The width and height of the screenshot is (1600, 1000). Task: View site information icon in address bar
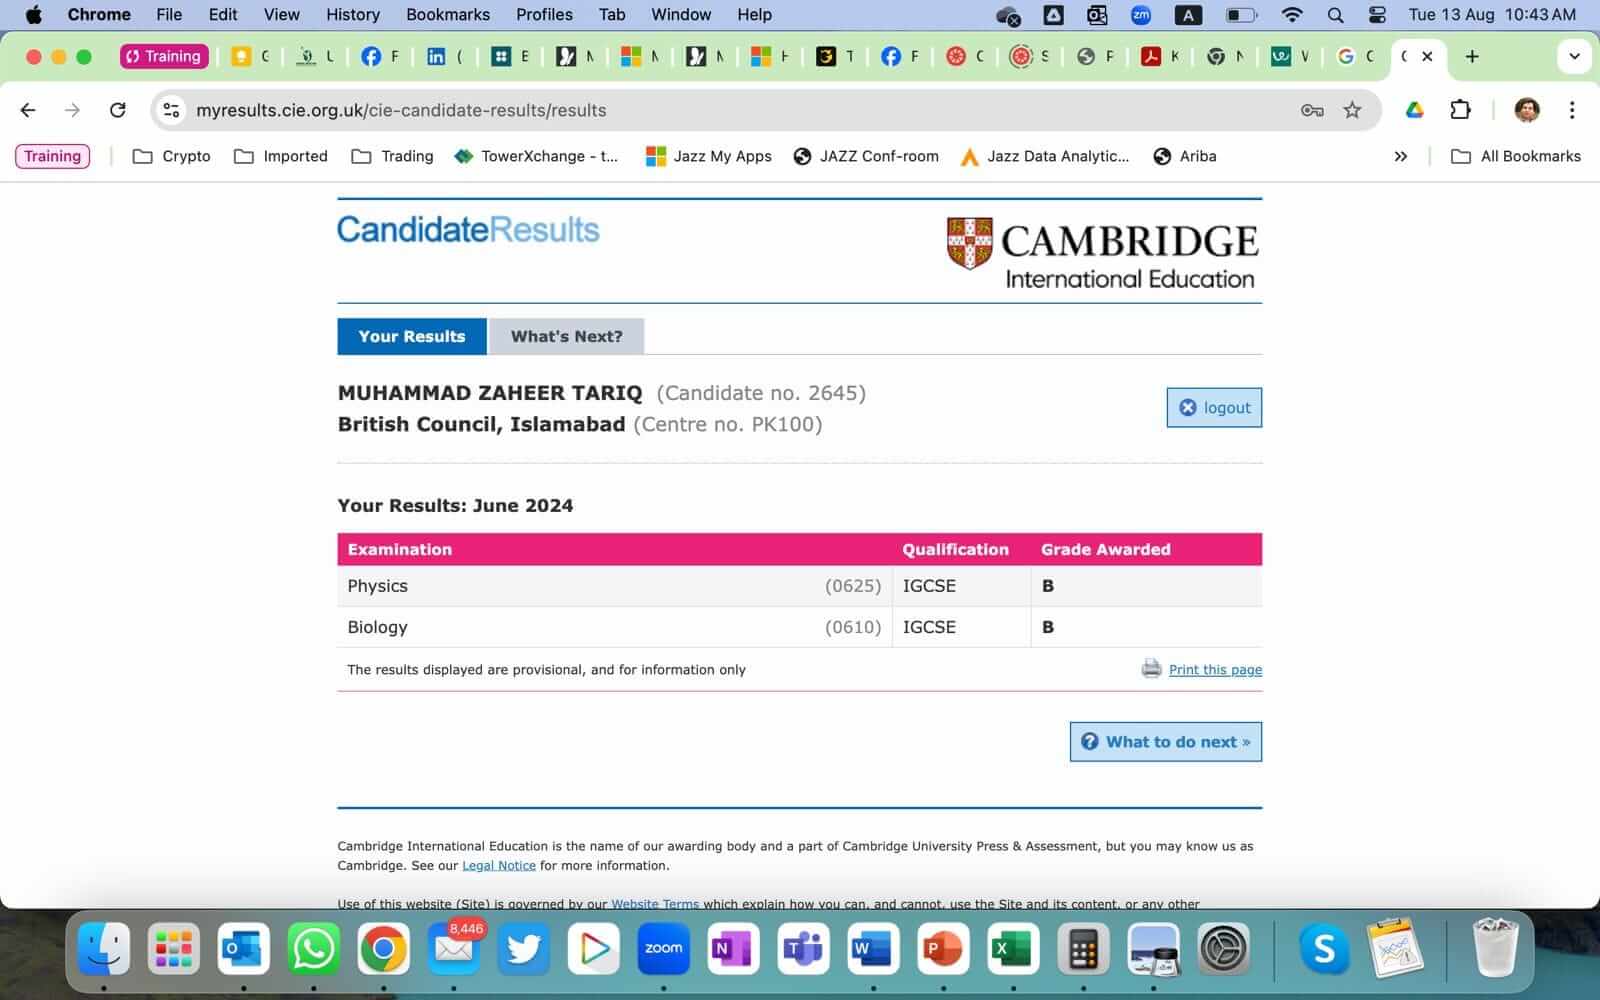(x=172, y=110)
